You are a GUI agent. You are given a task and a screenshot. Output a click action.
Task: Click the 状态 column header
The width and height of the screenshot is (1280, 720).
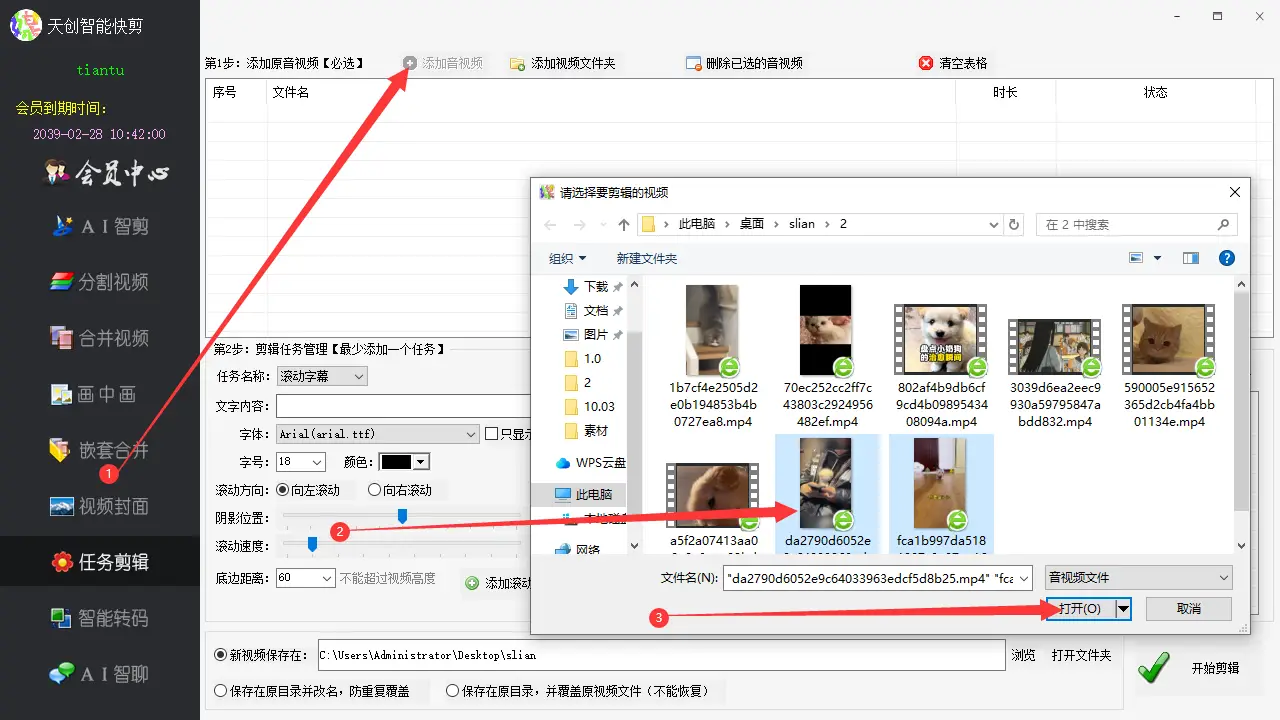click(x=1155, y=92)
